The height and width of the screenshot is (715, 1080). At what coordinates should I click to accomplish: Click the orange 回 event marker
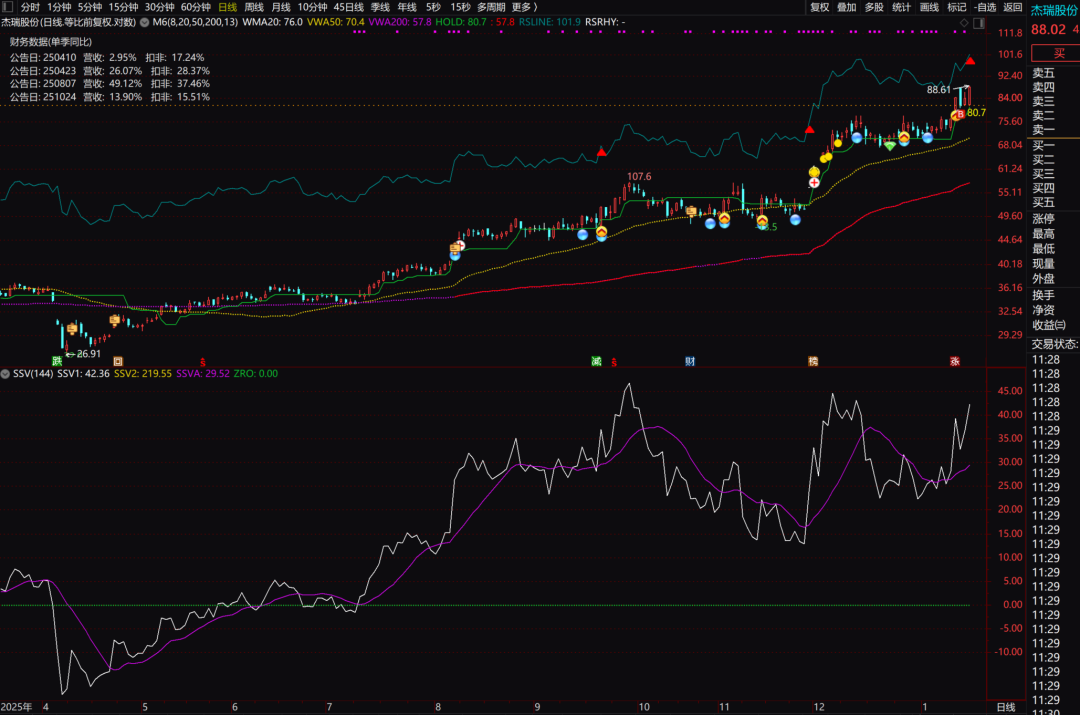pyautogui.click(x=118, y=361)
